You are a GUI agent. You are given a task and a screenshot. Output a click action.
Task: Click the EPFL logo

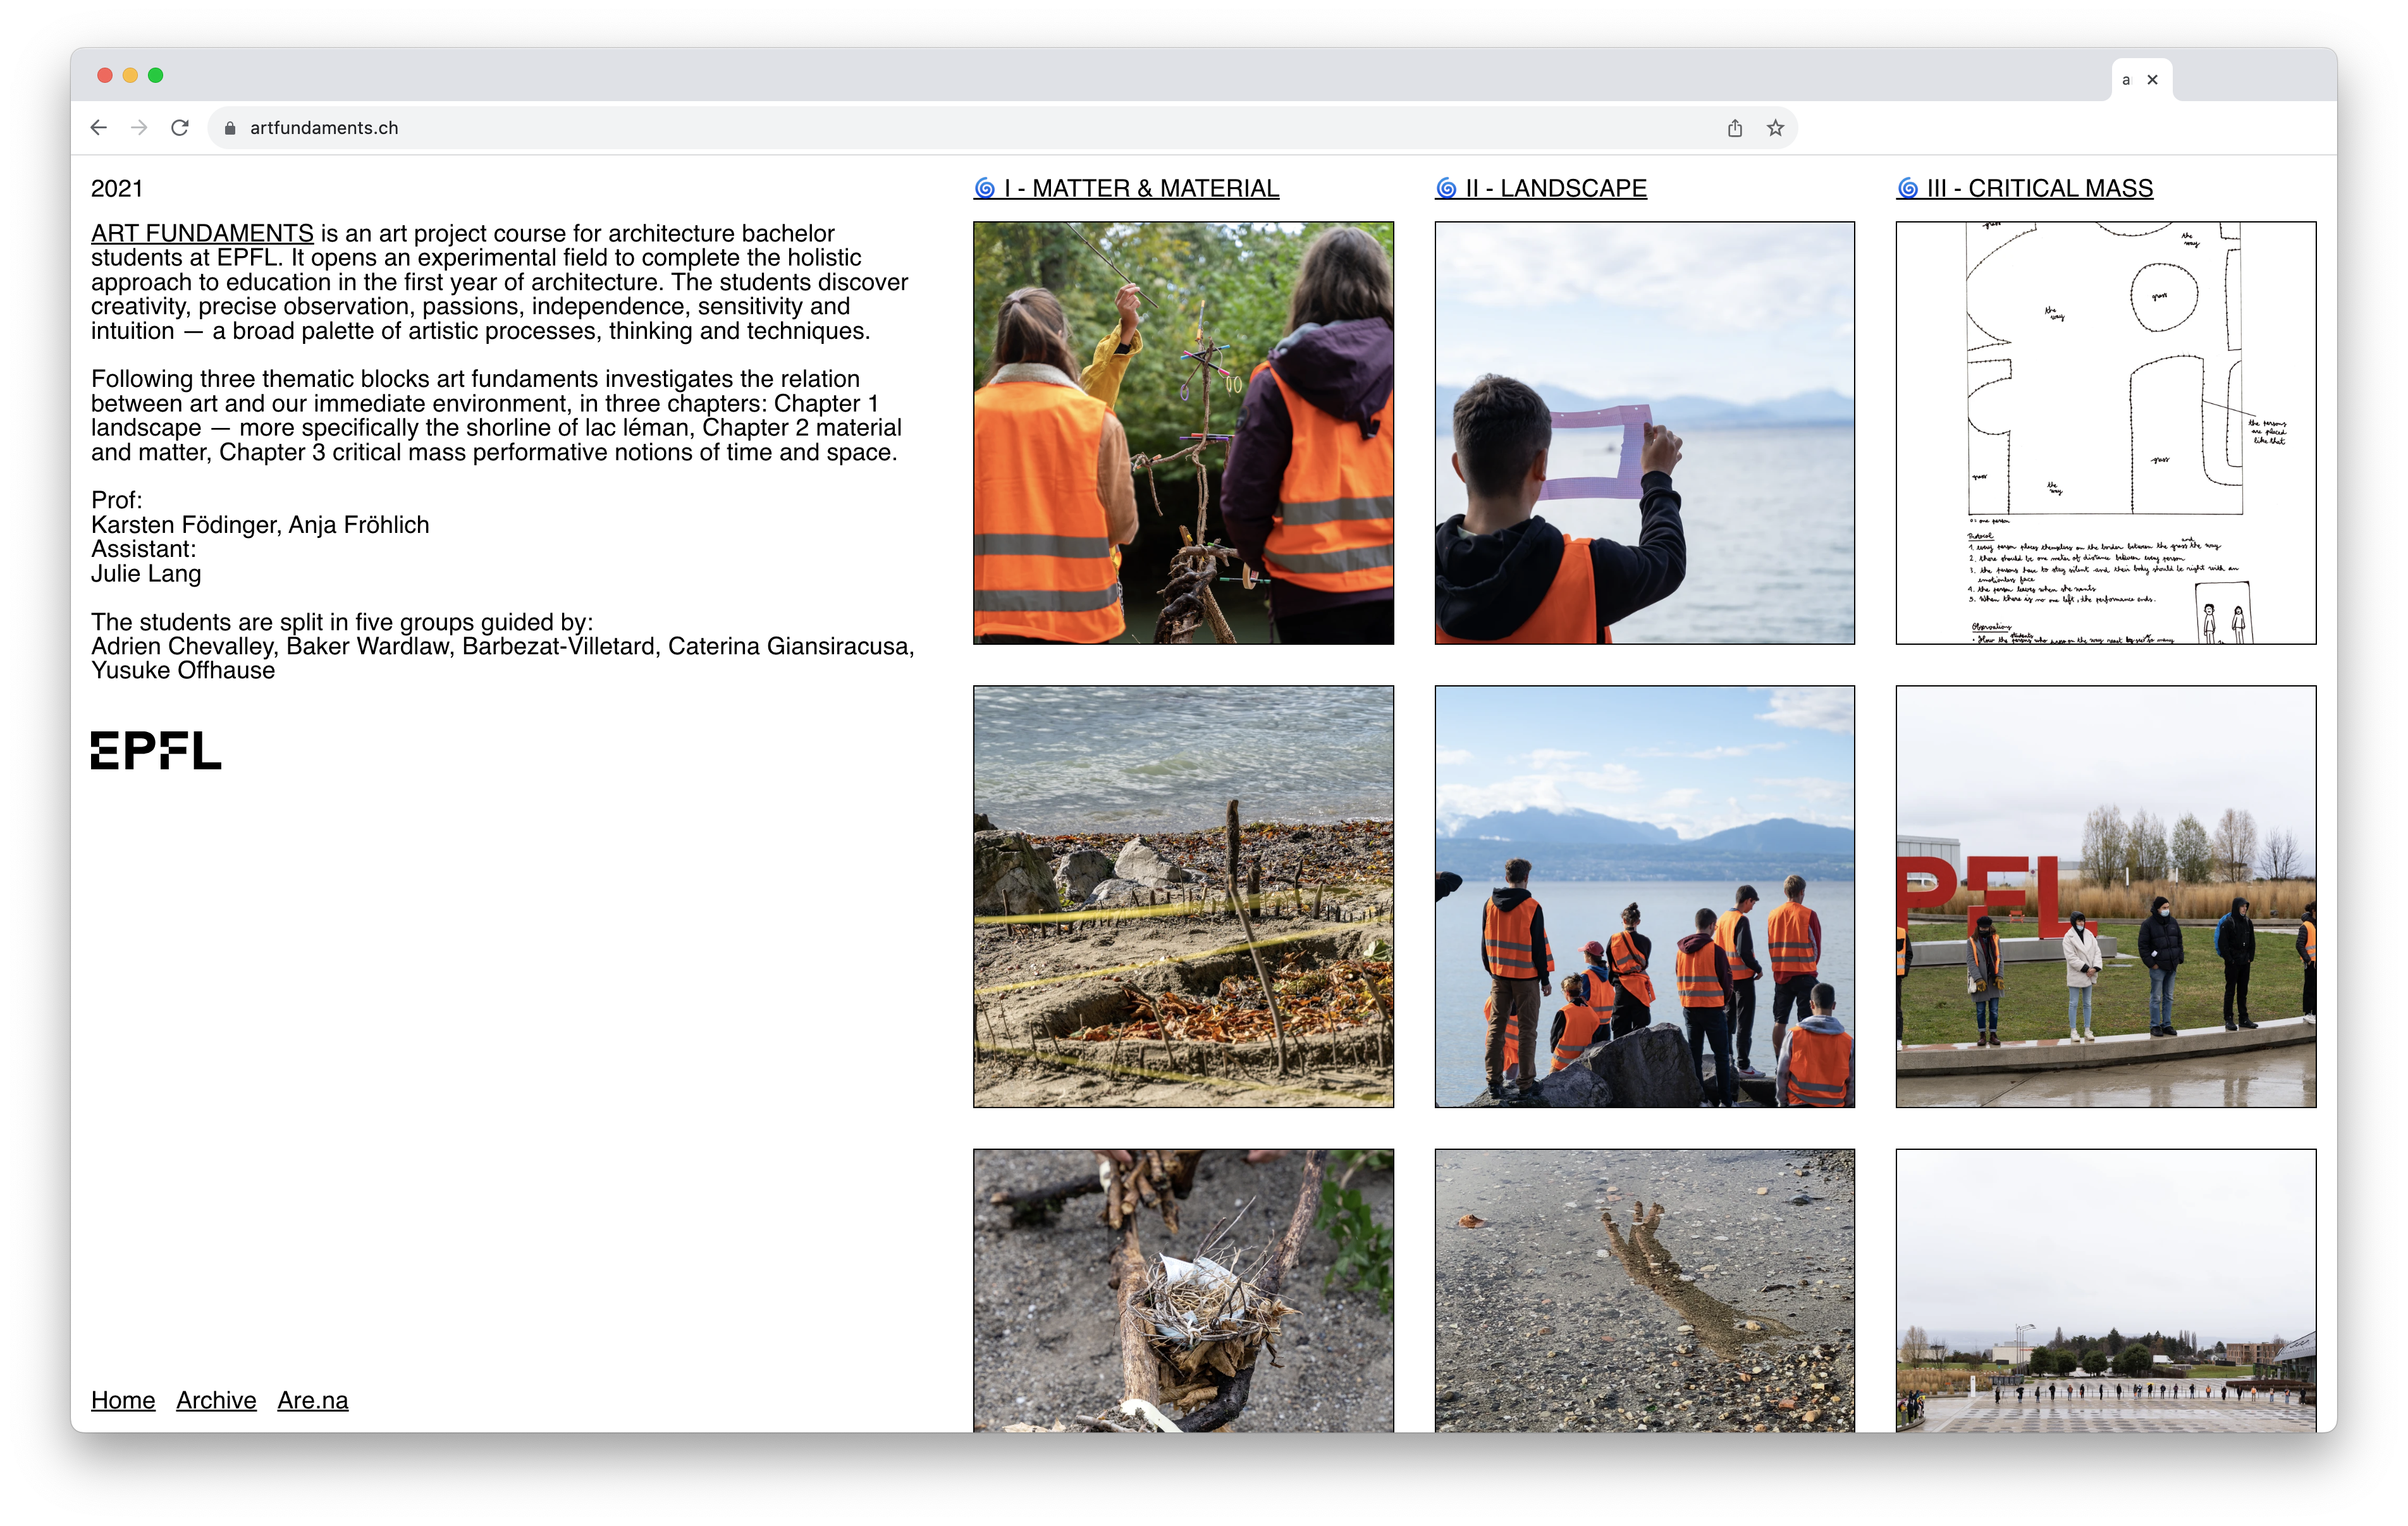[x=156, y=751]
